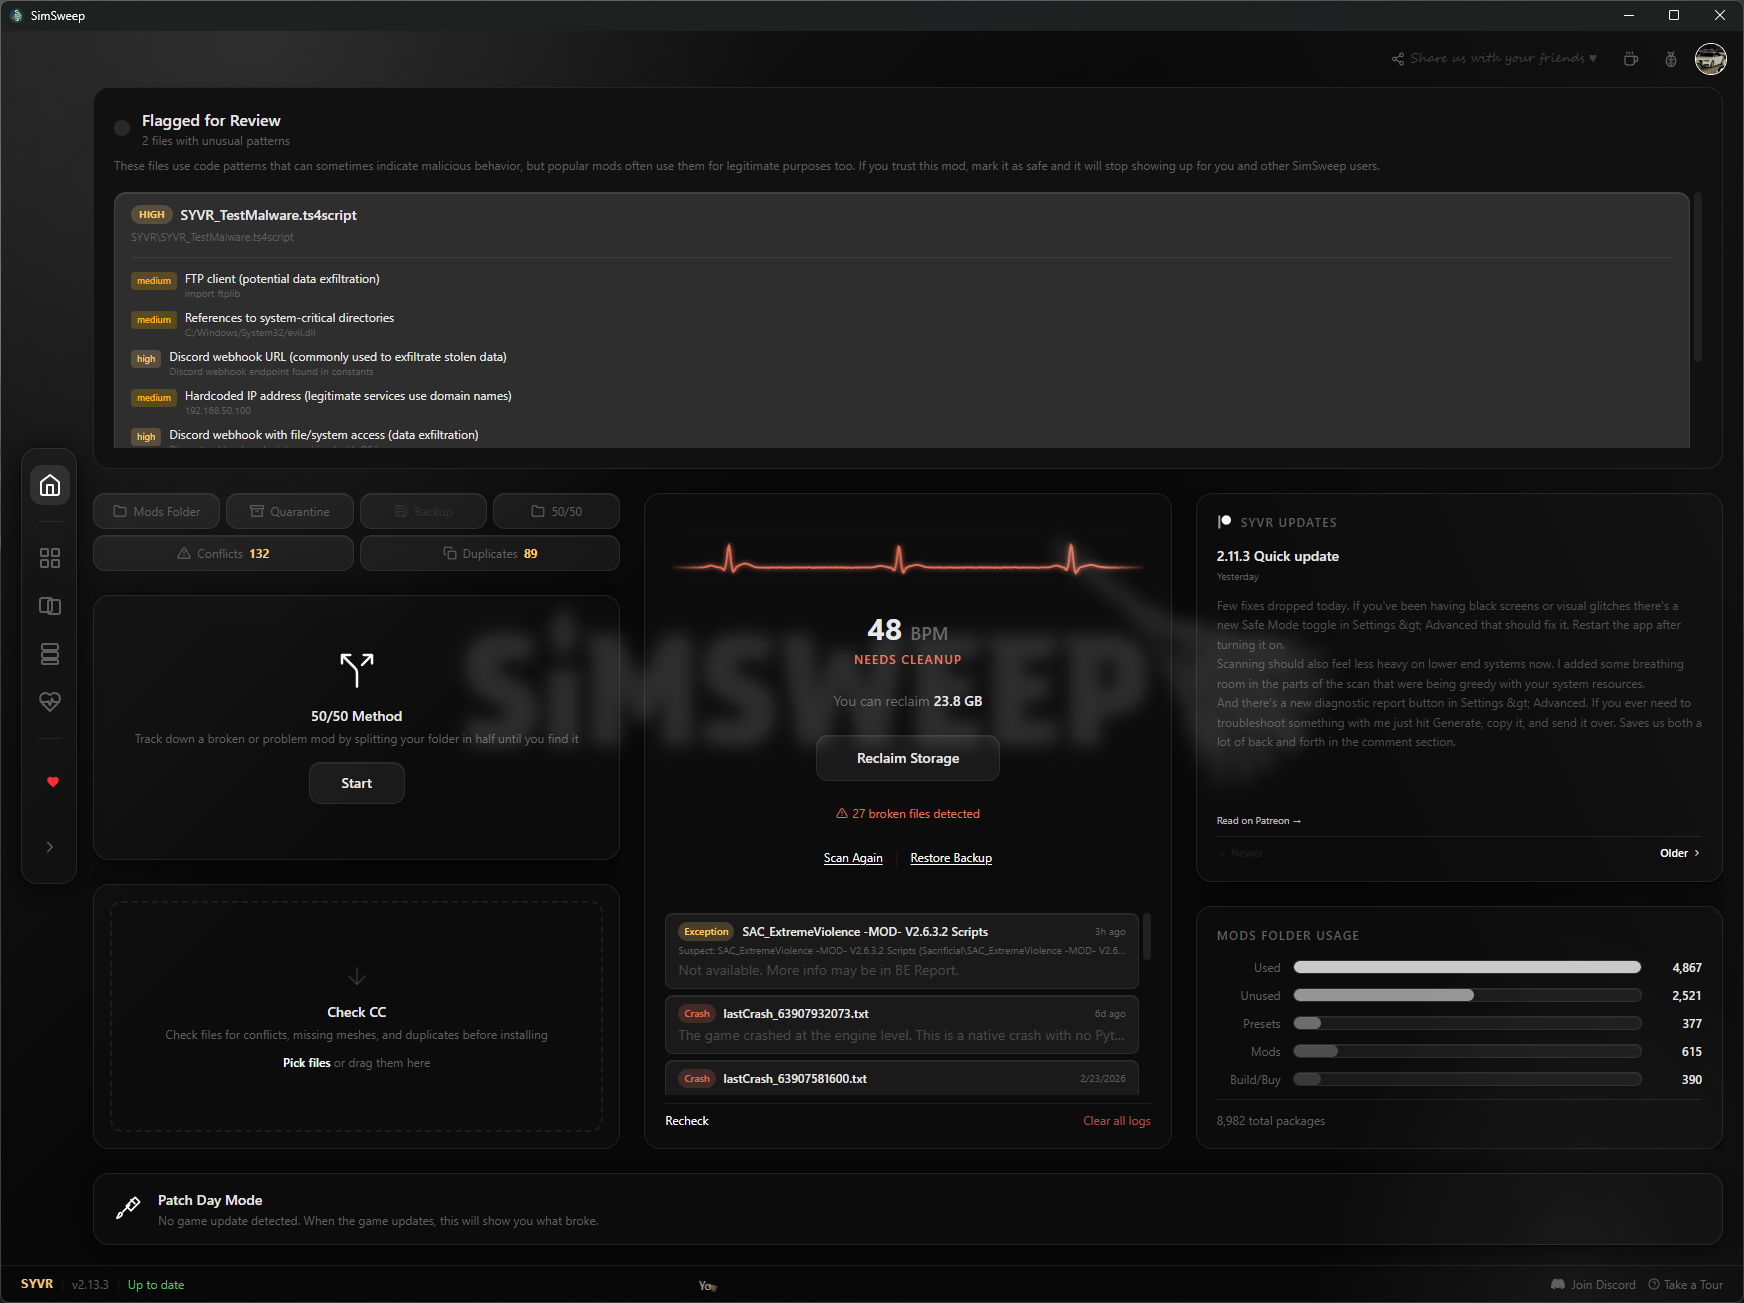1744x1303 pixels.
Task: Open 'Share us with your friends' dropdown
Action: [x=1494, y=59]
